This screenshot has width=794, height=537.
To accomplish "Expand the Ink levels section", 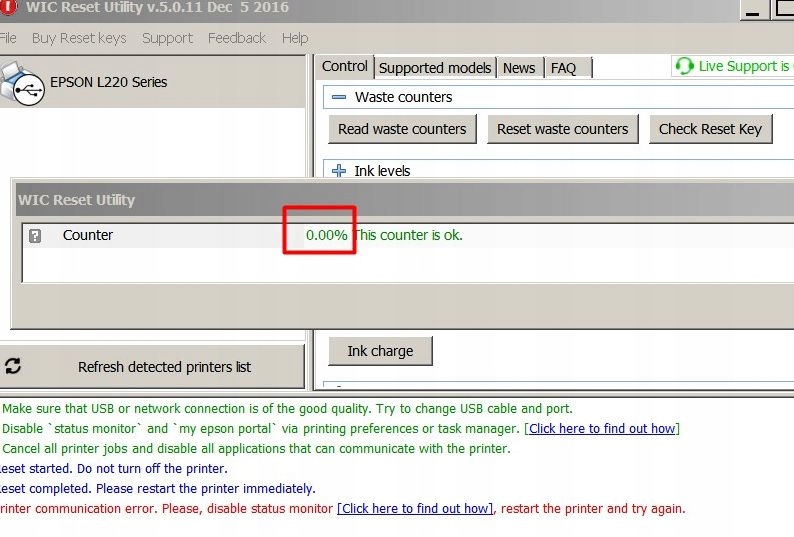I will 339,171.
